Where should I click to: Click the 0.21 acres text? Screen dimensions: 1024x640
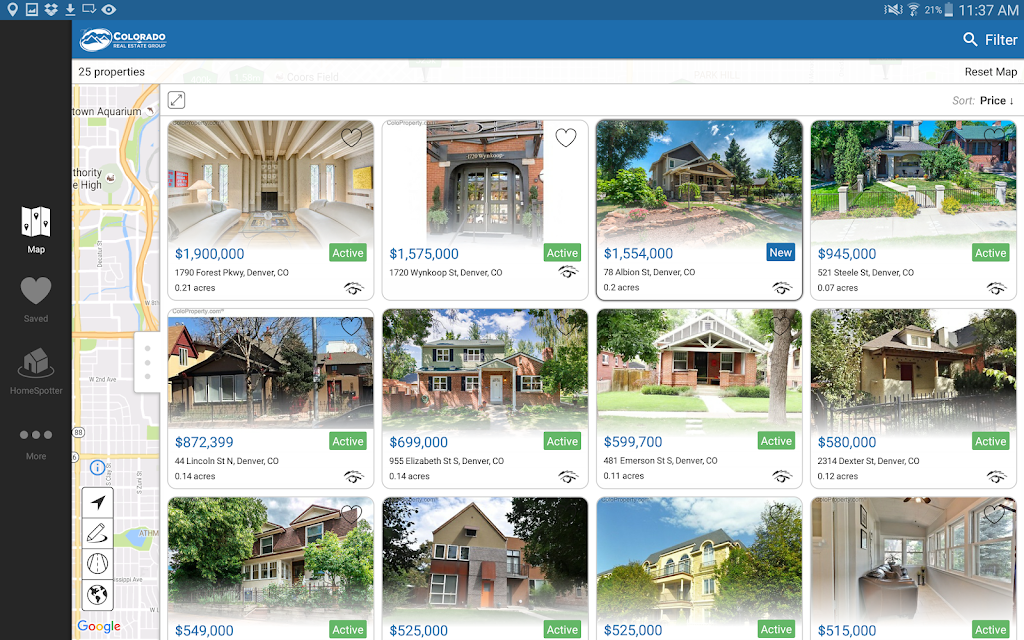point(195,288)
